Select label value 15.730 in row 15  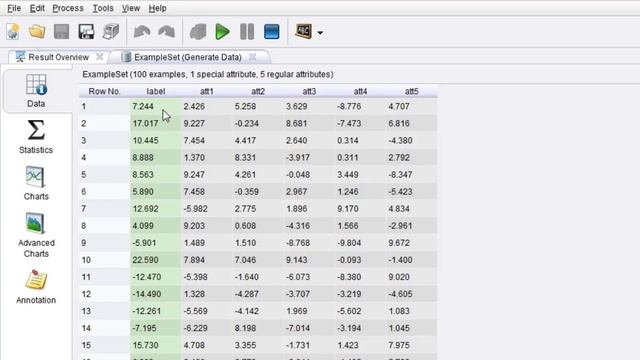[x=145, y=345]
